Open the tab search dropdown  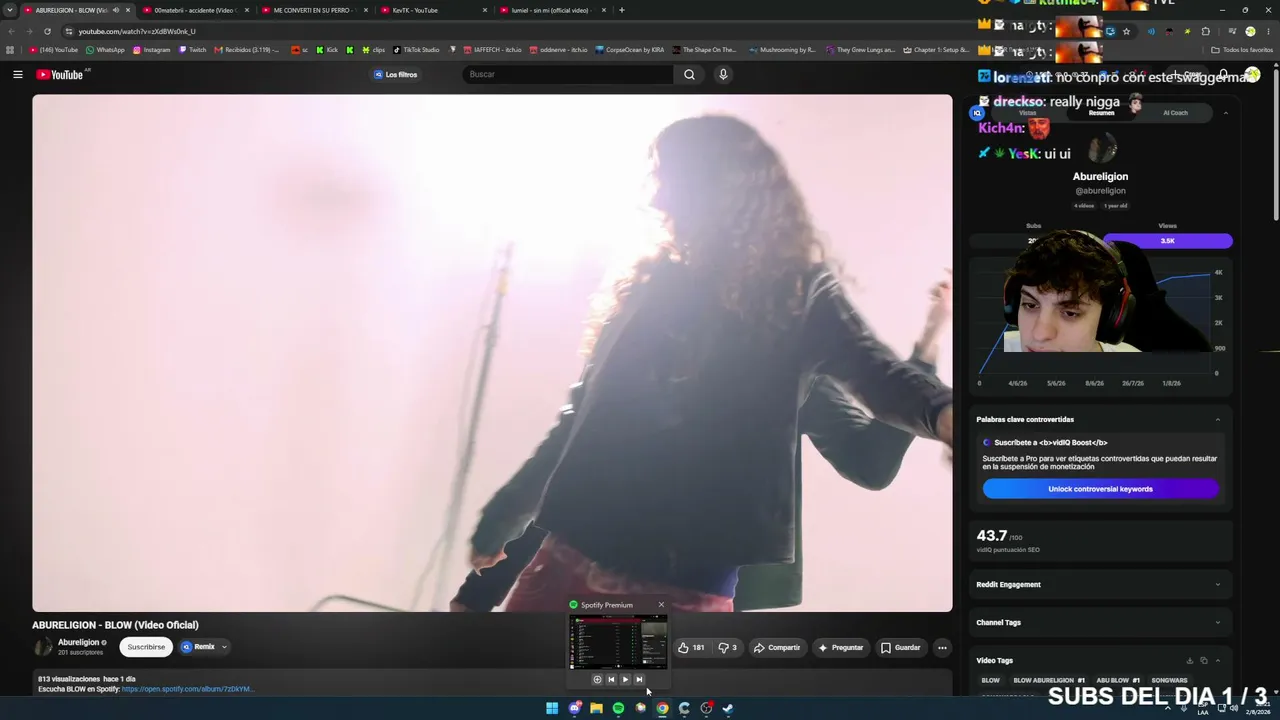point(10,10)
